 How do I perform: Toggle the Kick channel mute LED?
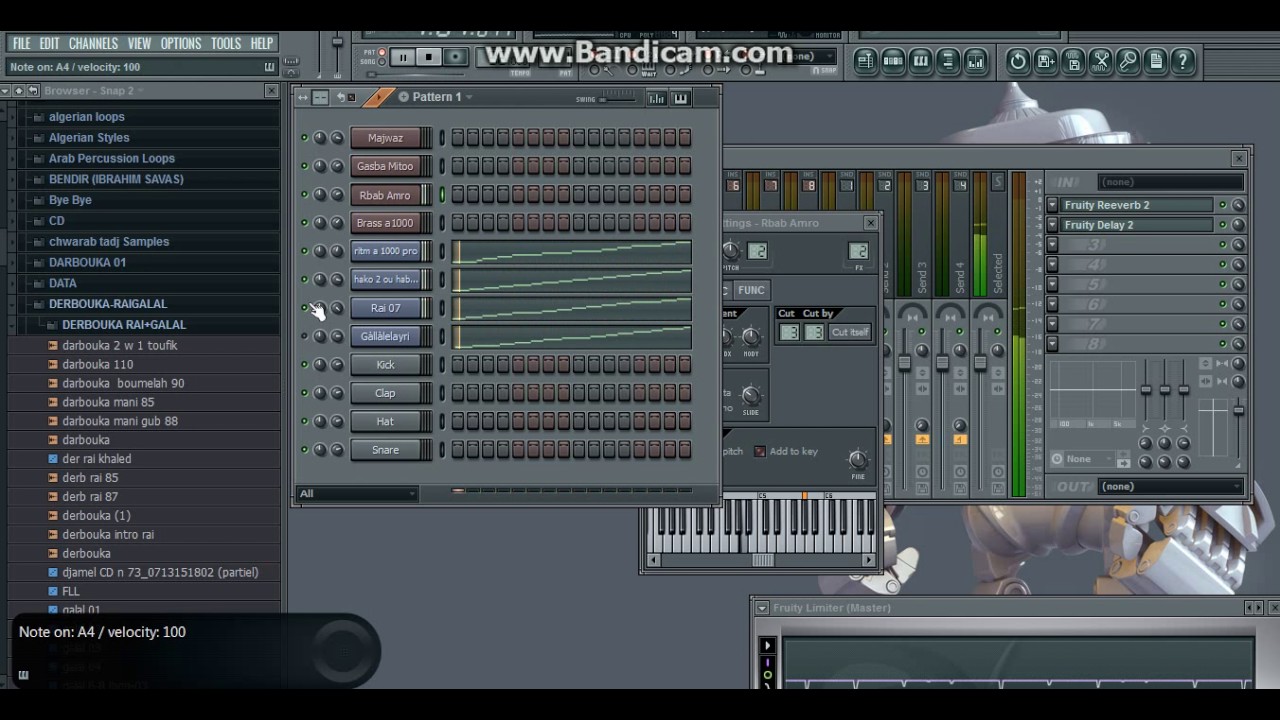coord(304,365)
